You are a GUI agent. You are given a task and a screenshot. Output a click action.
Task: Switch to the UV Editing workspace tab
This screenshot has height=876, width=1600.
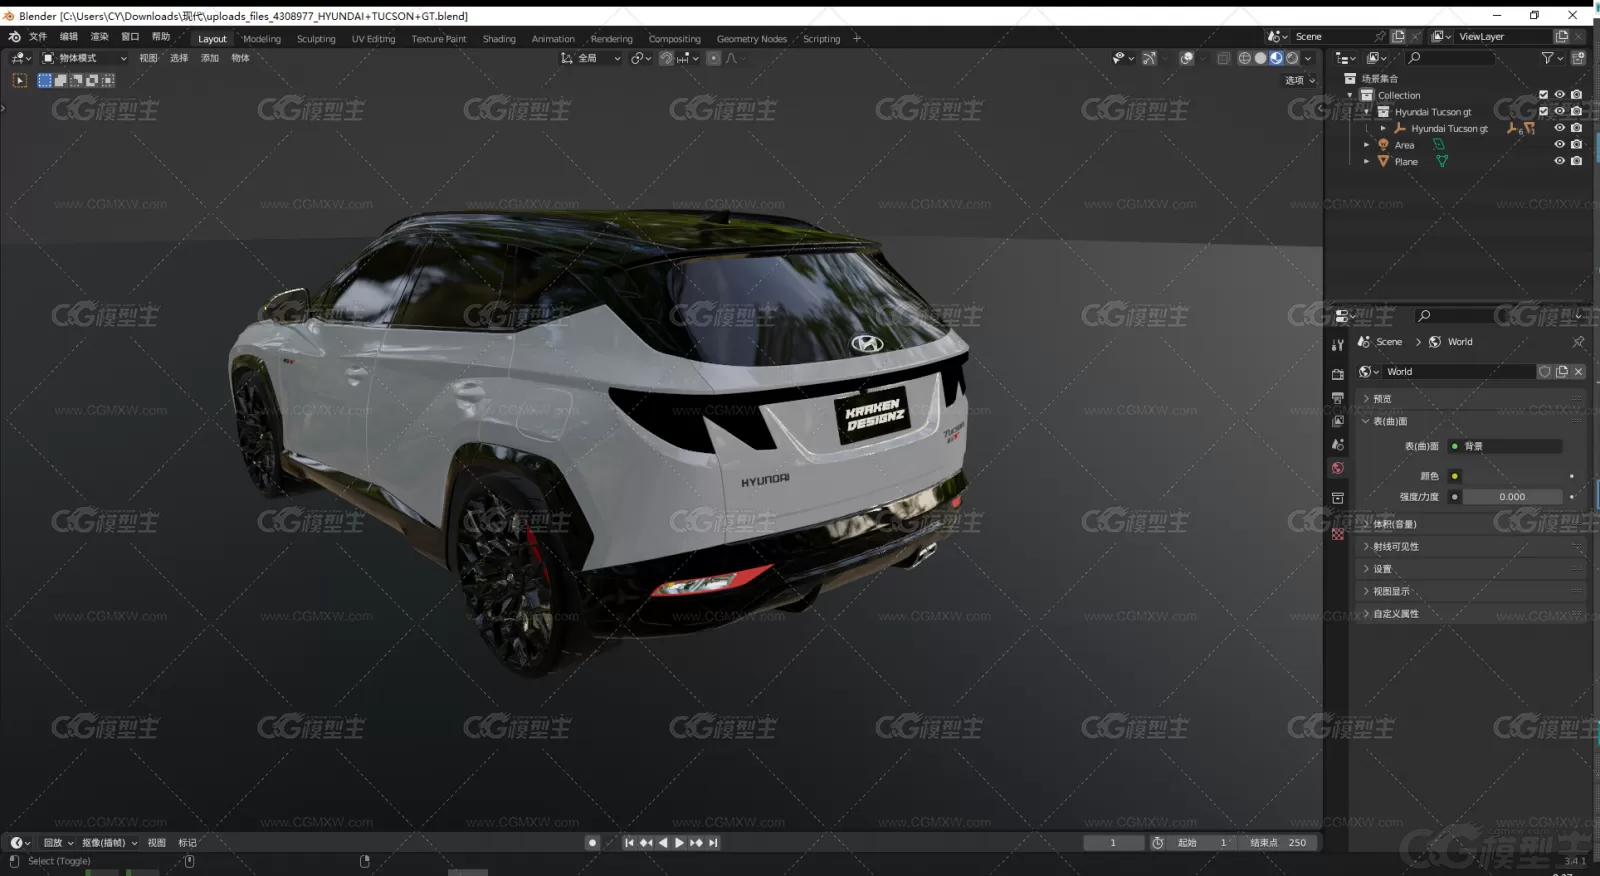click(373, 39)
